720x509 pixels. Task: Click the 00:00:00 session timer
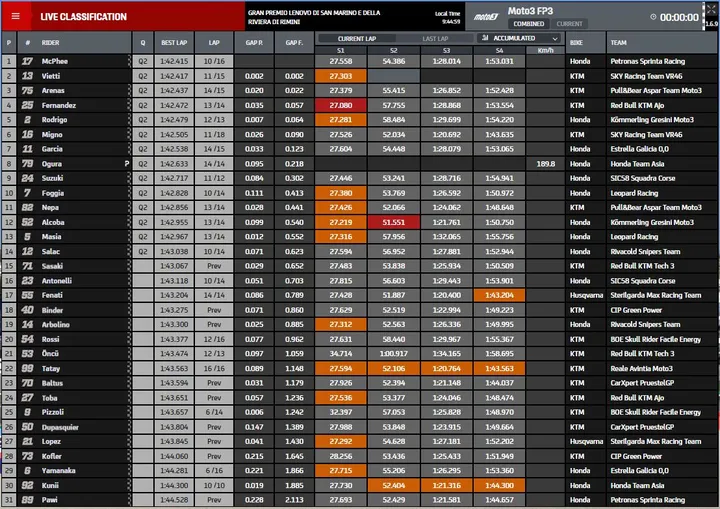click(679, 17)
